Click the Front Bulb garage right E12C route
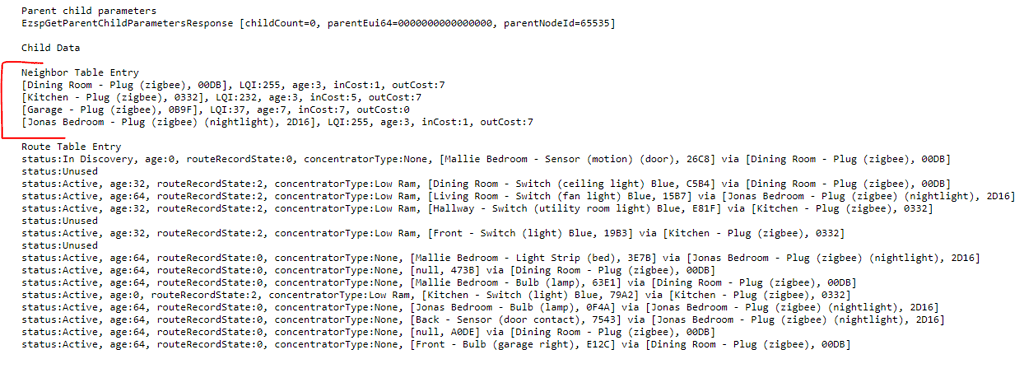1024x372 pixels. (x=436, y=344)
